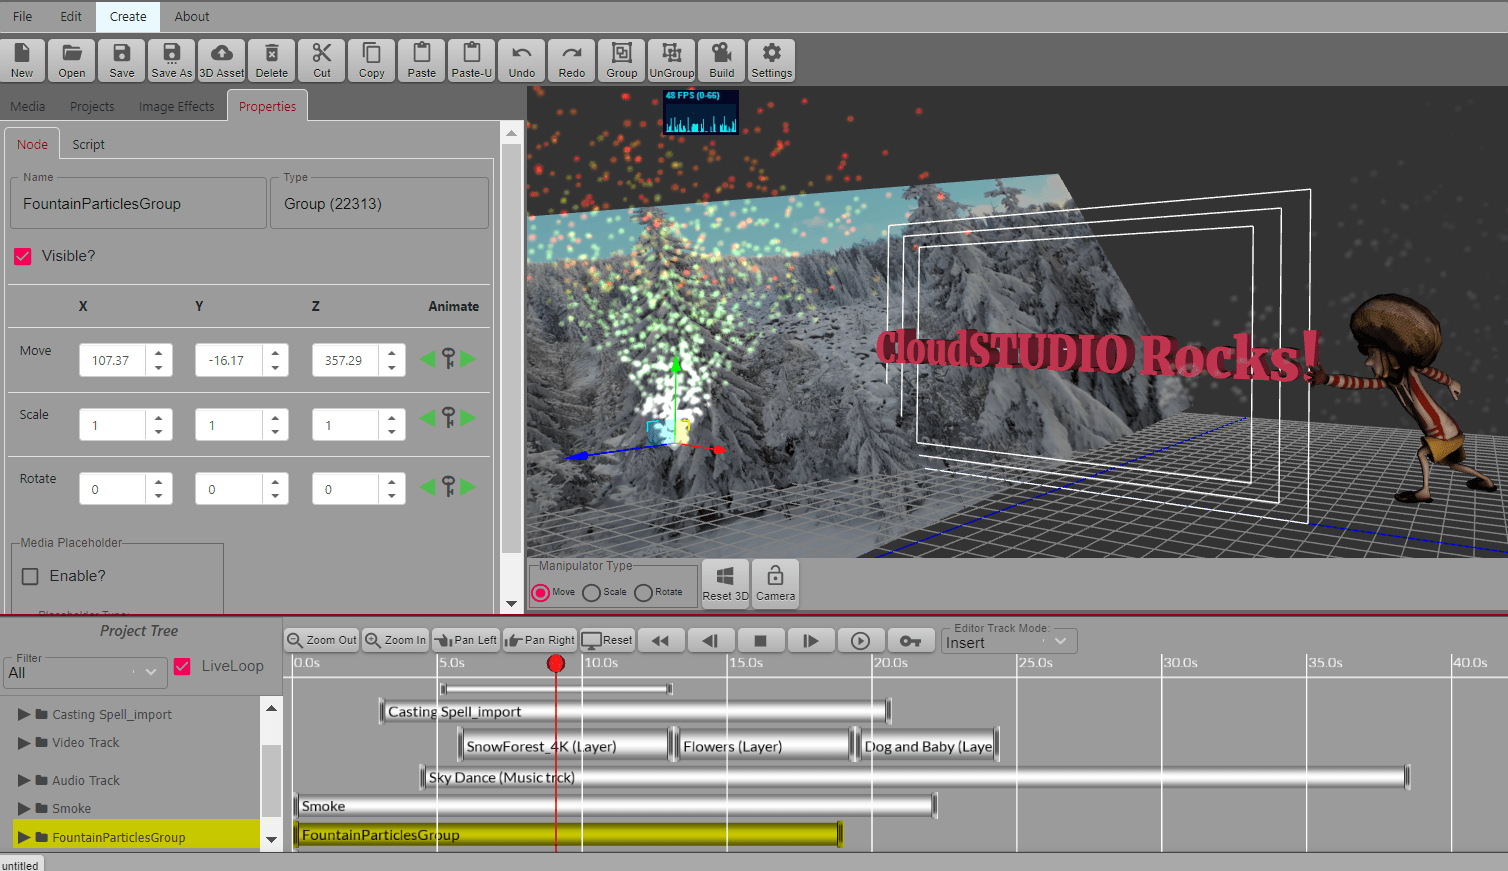Screen dimensions: 1508x871
Task: Add Move keyframe with the key icon
Action: click(x=448, y=358)
